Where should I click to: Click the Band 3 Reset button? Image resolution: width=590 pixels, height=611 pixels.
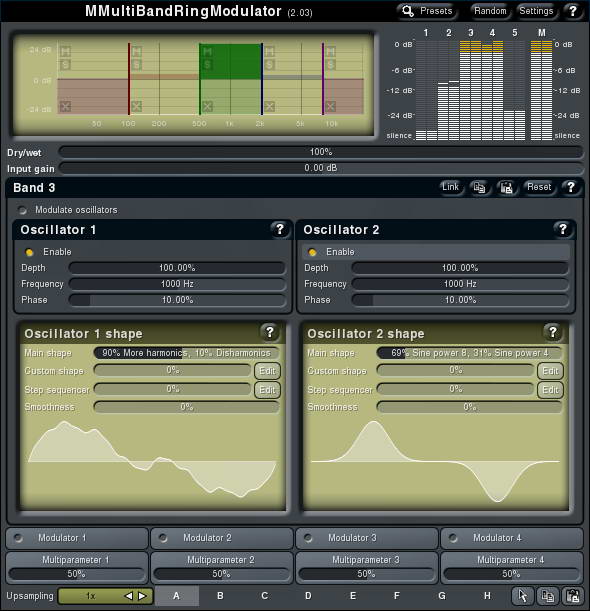click(x=539, y=187)
